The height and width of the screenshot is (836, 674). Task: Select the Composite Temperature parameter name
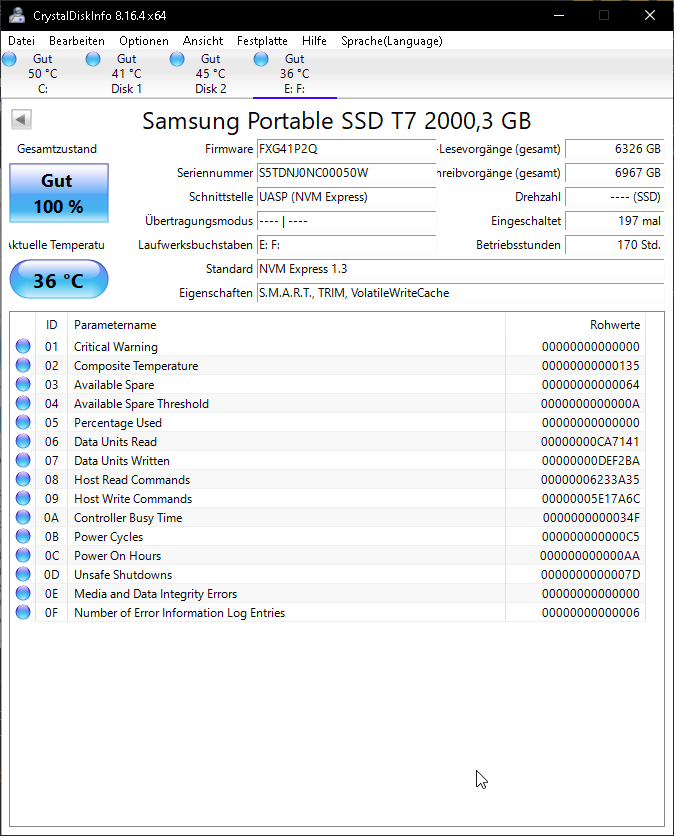tap(136, 366)
